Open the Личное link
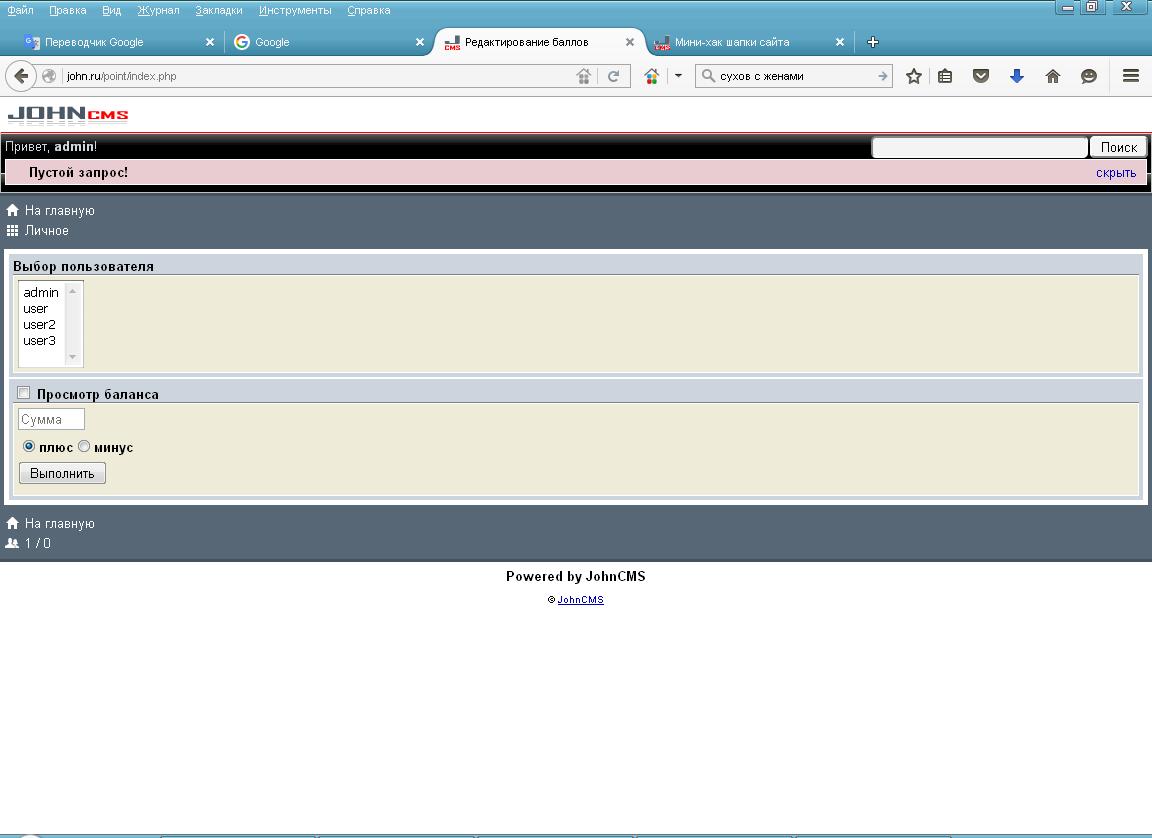 pyautogui.click(x=46, y=231)
